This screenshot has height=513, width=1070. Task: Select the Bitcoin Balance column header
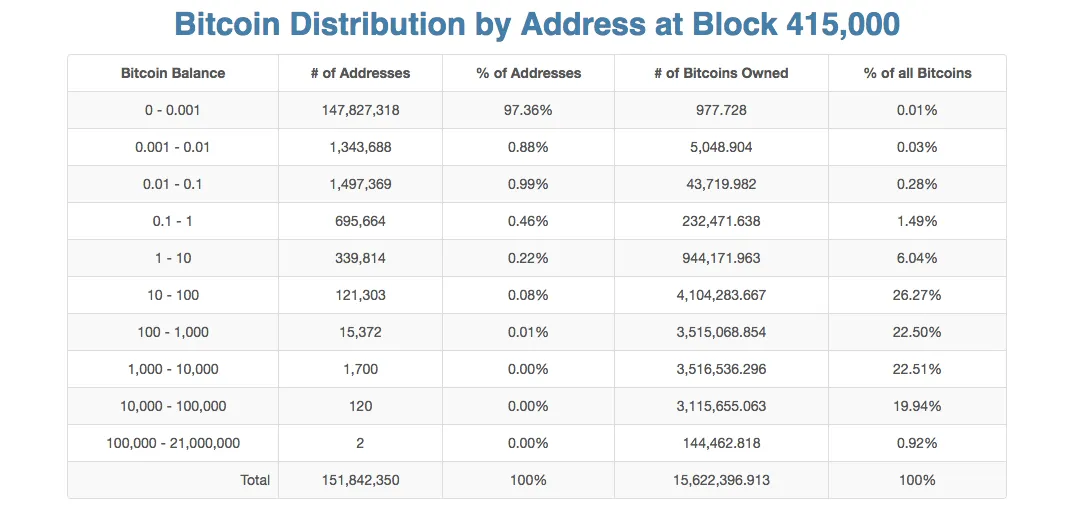[173, 73]
